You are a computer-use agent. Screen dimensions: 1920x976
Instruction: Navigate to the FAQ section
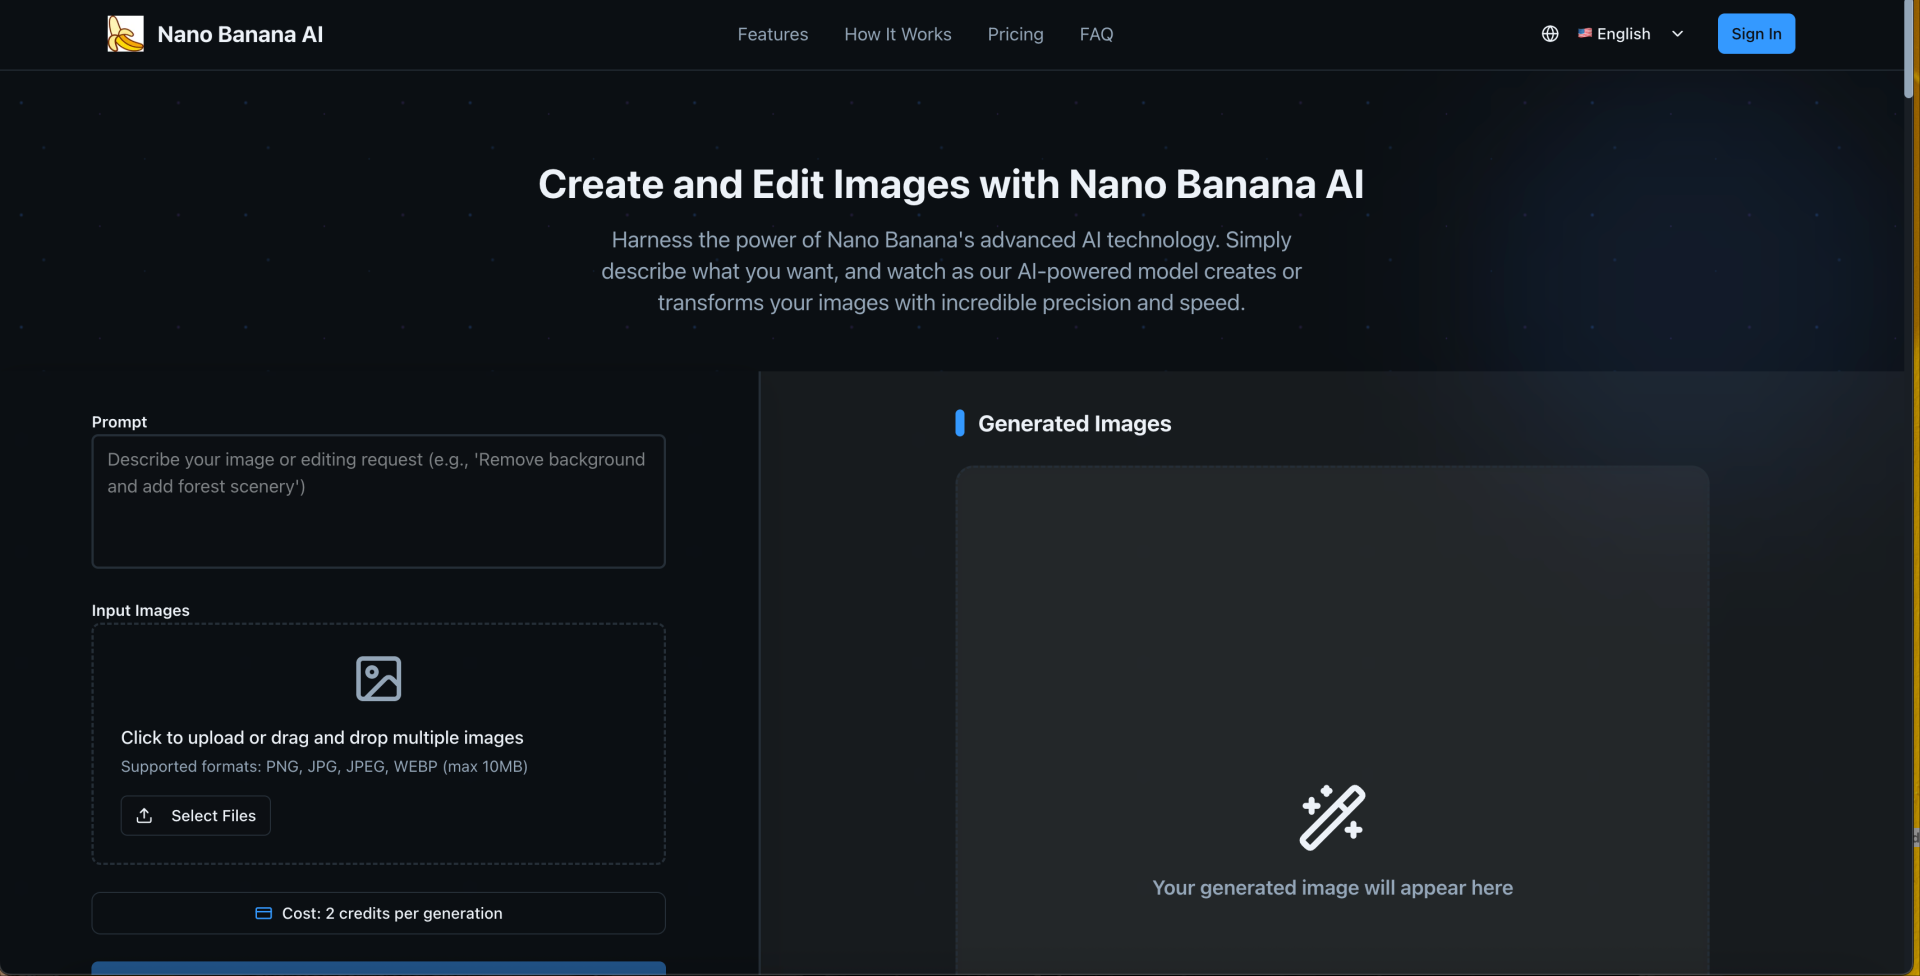(x=1096, y=34)
